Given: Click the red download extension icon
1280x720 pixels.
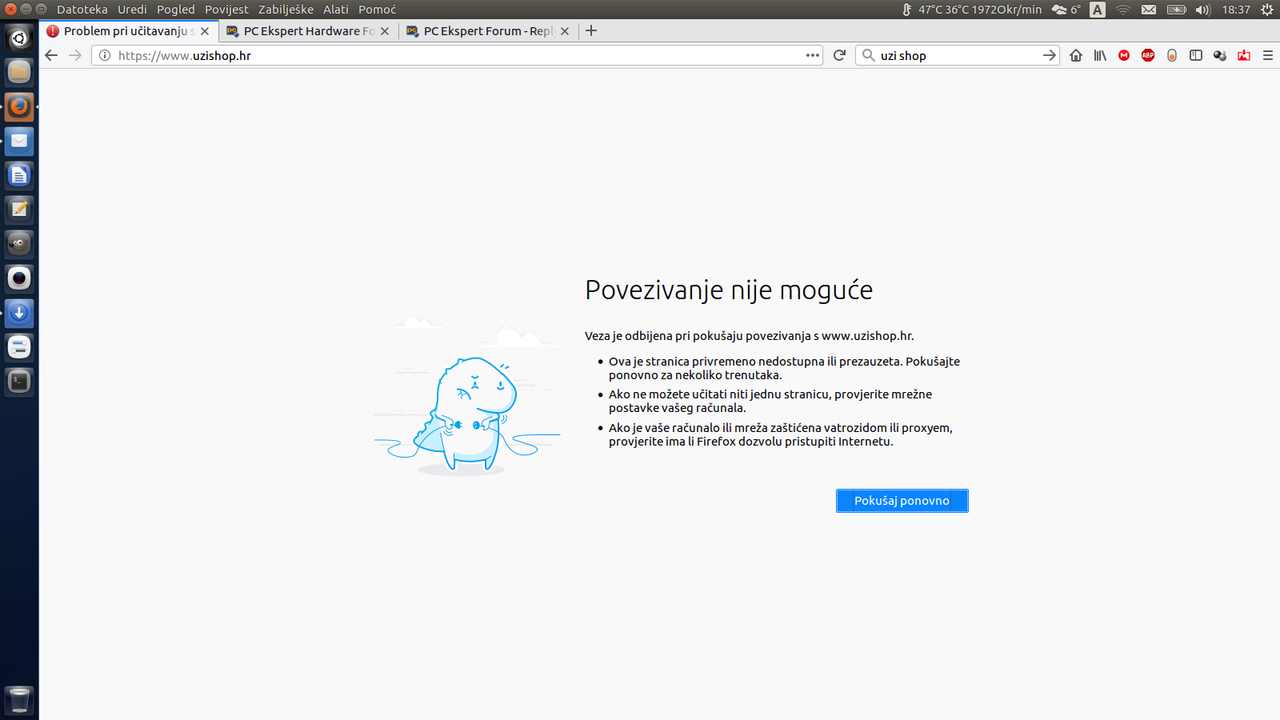Looking at the screenshot, I should [x=1244, y=56].
